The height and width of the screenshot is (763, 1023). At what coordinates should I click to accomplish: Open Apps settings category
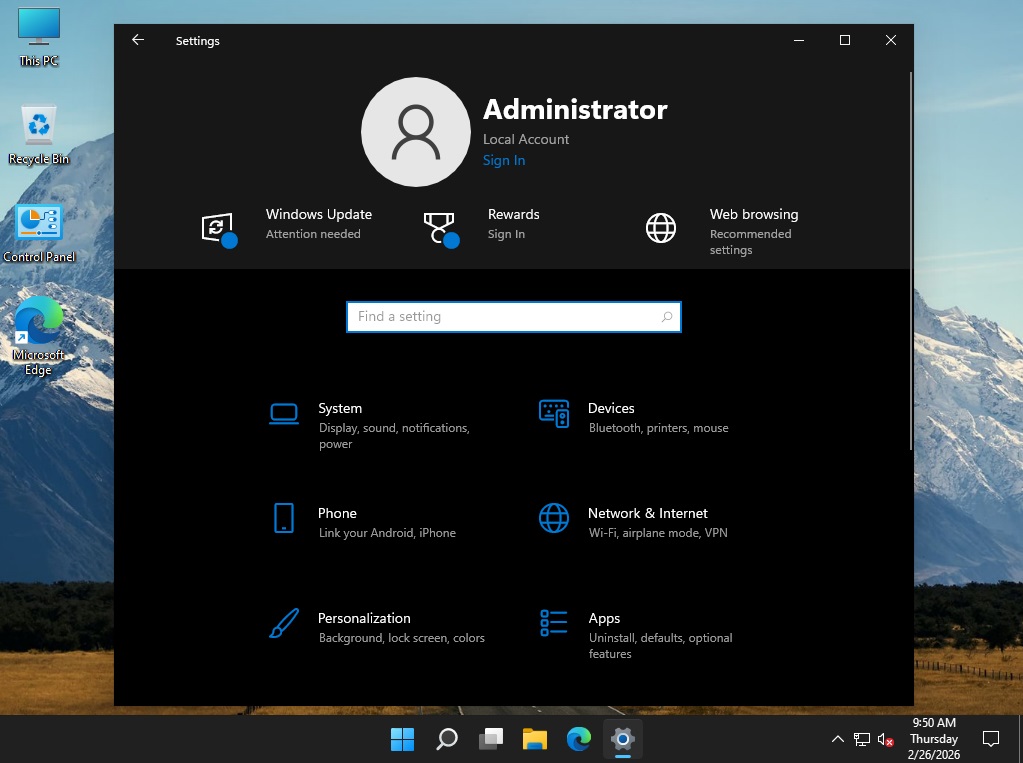(604, 619)
